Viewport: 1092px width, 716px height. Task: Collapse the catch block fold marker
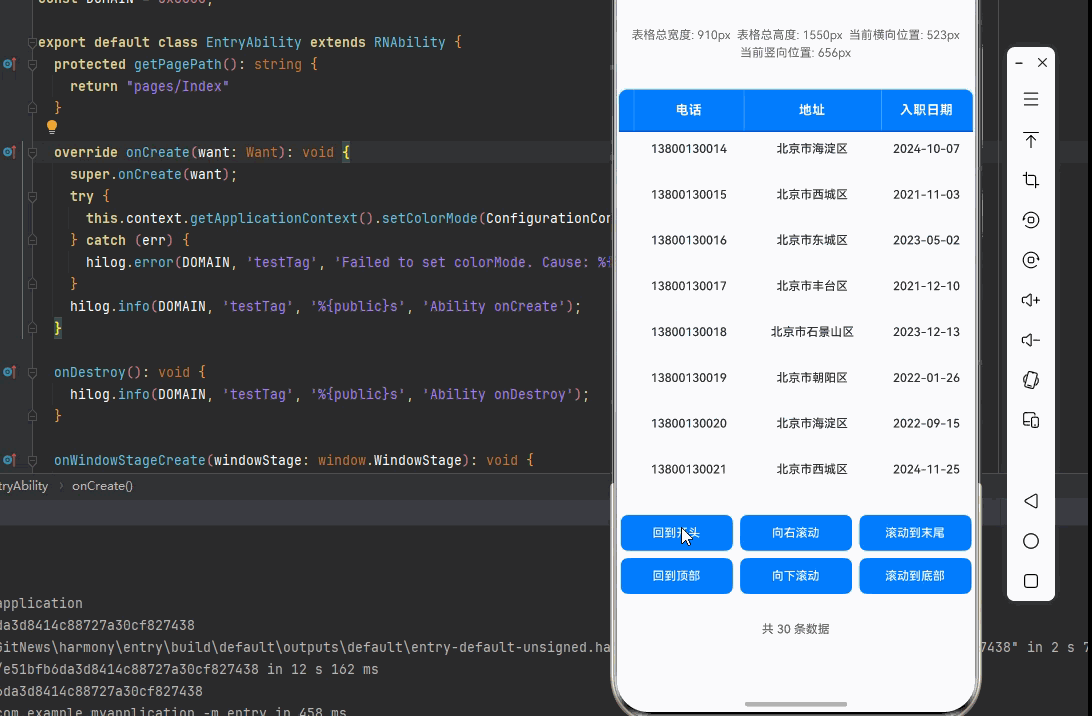pyautogui.click(x=32, y=240)
